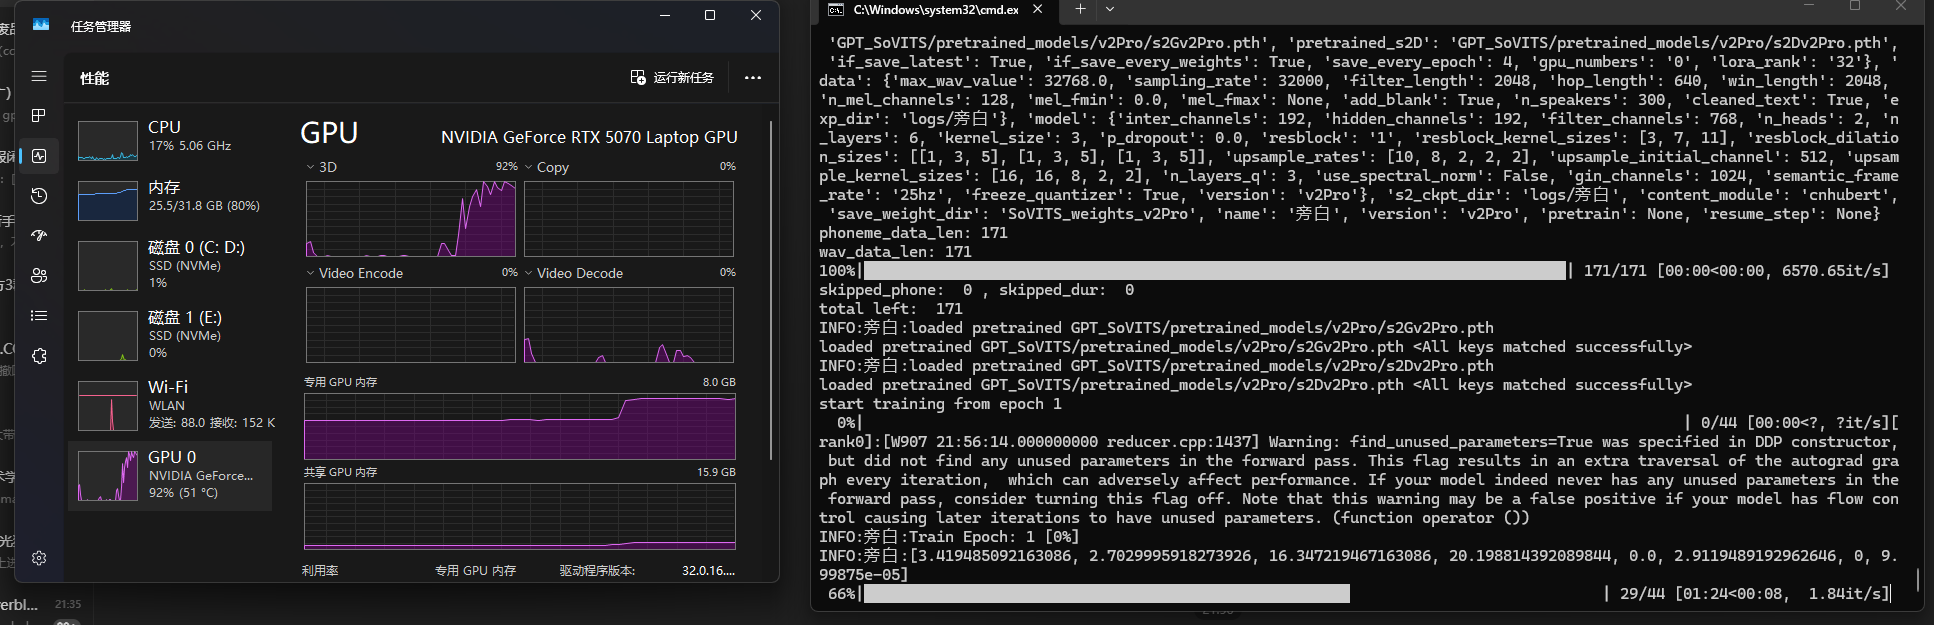Open the Users page in Task Manager sidebar
This screenshot has height=625, width=1934.
[39, 276]
